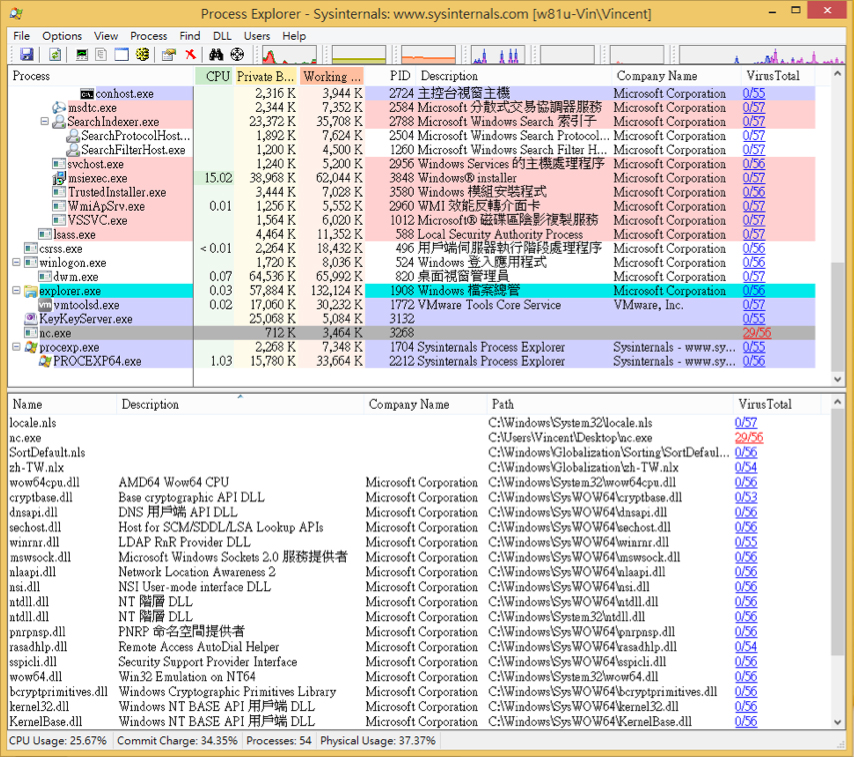Open the File menu
The width and height of the screenshot is (854, 757).
tap(22, 36)
